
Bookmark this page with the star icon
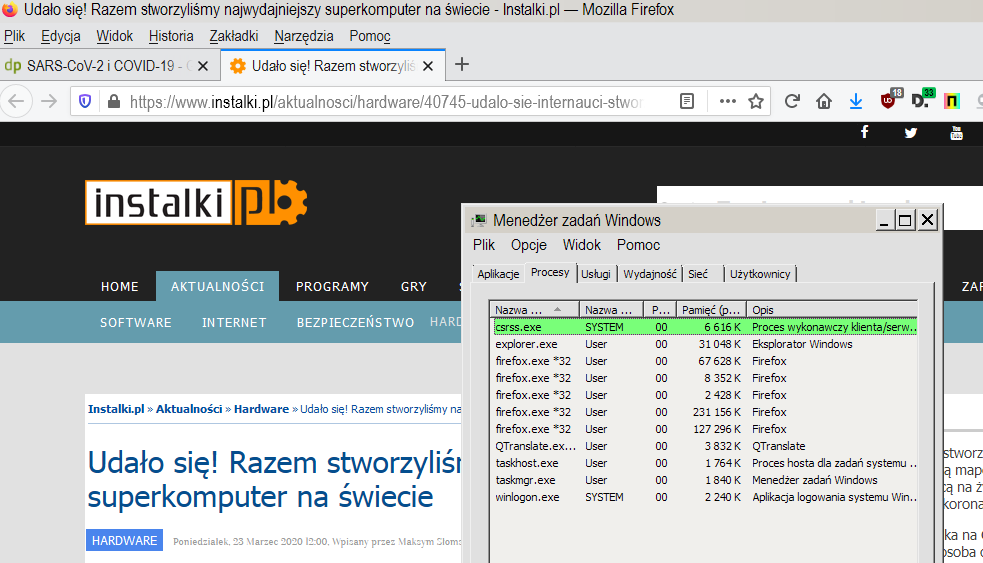(x=756, y=101)
